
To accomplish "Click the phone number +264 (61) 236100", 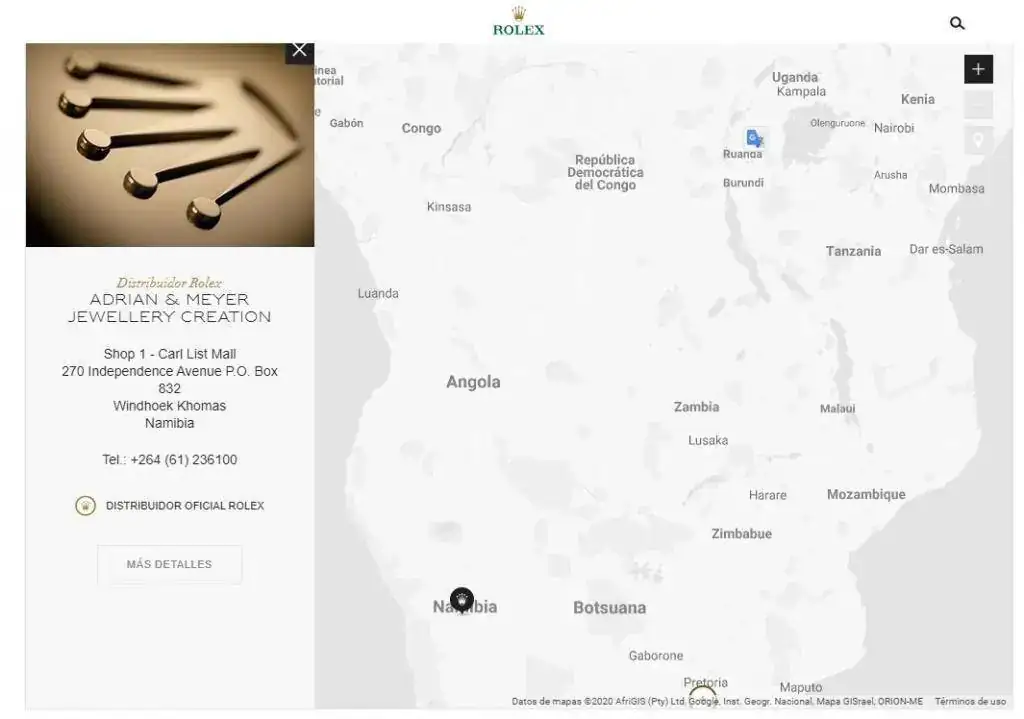I will pos(184,460).
